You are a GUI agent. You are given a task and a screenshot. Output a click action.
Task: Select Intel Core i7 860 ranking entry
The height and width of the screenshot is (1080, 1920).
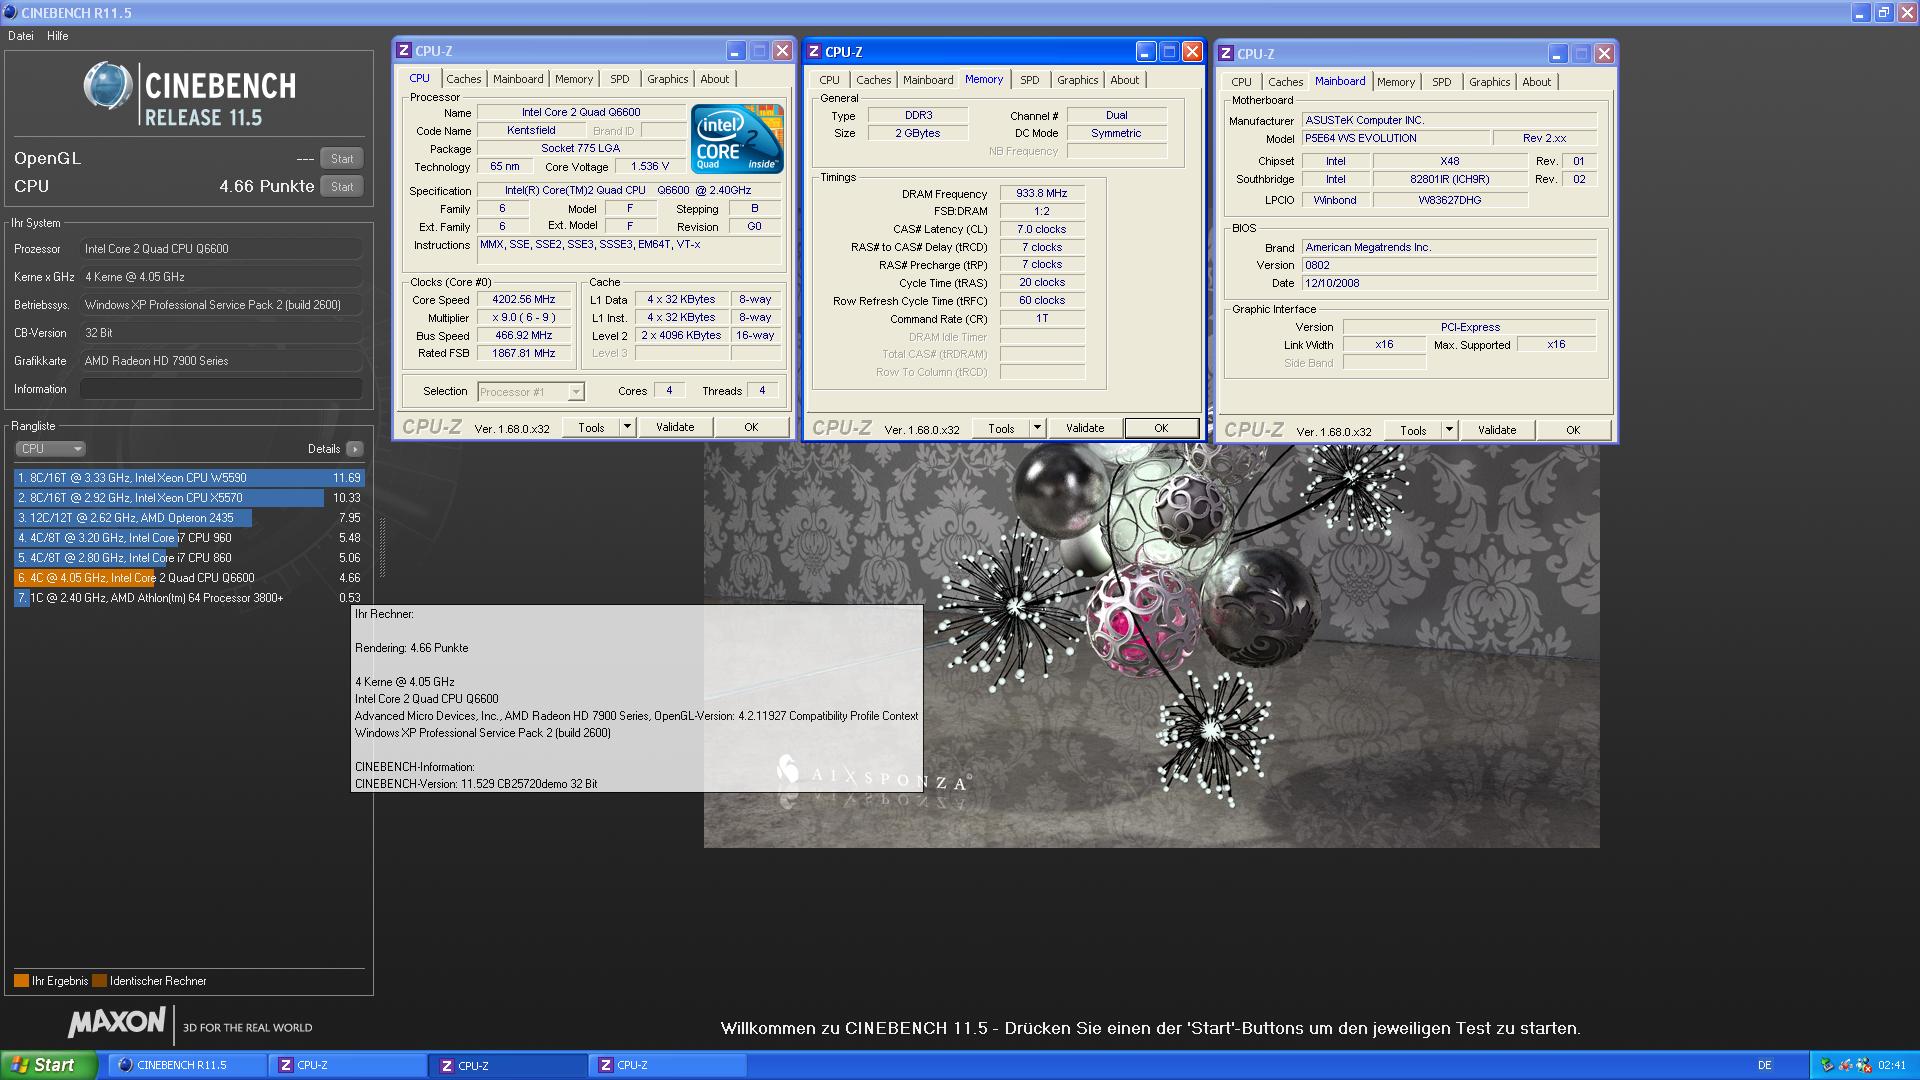[x=189, y=558]
